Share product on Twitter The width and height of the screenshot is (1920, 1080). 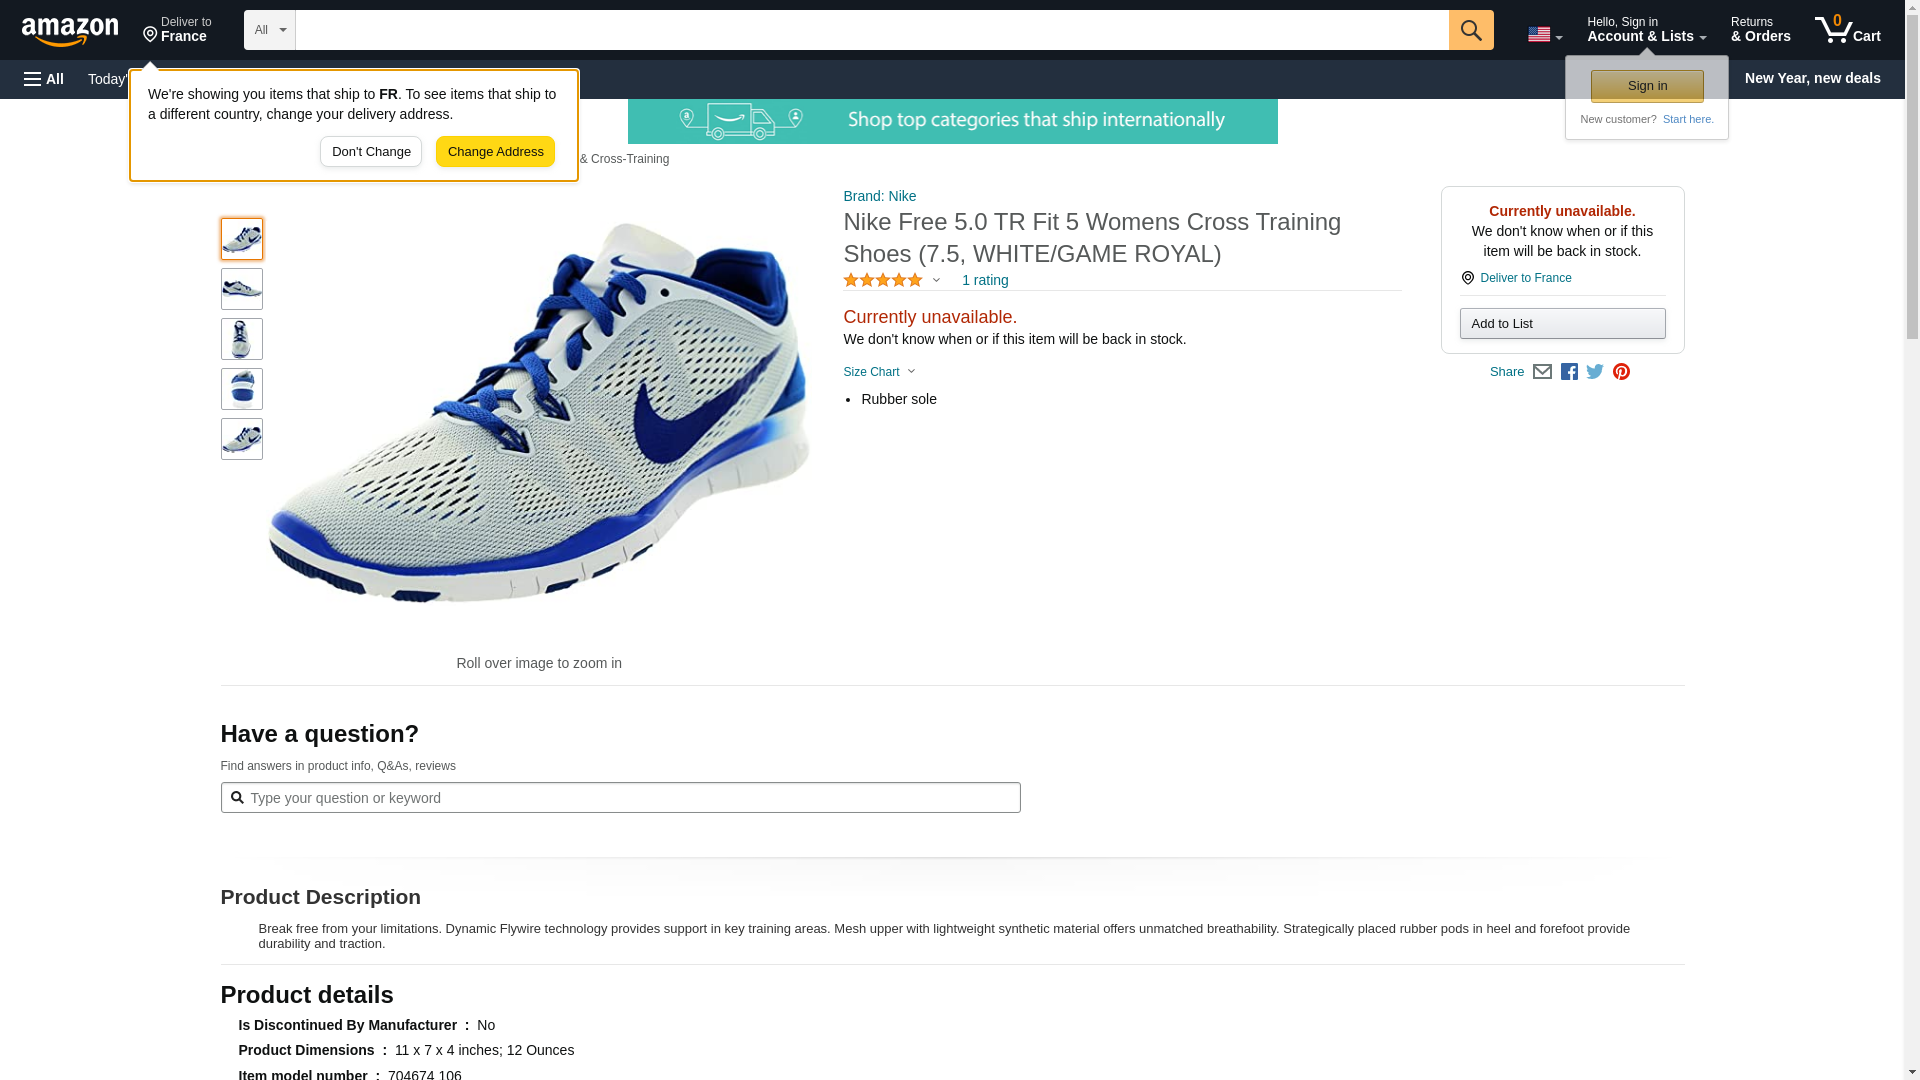[1595, 372]
